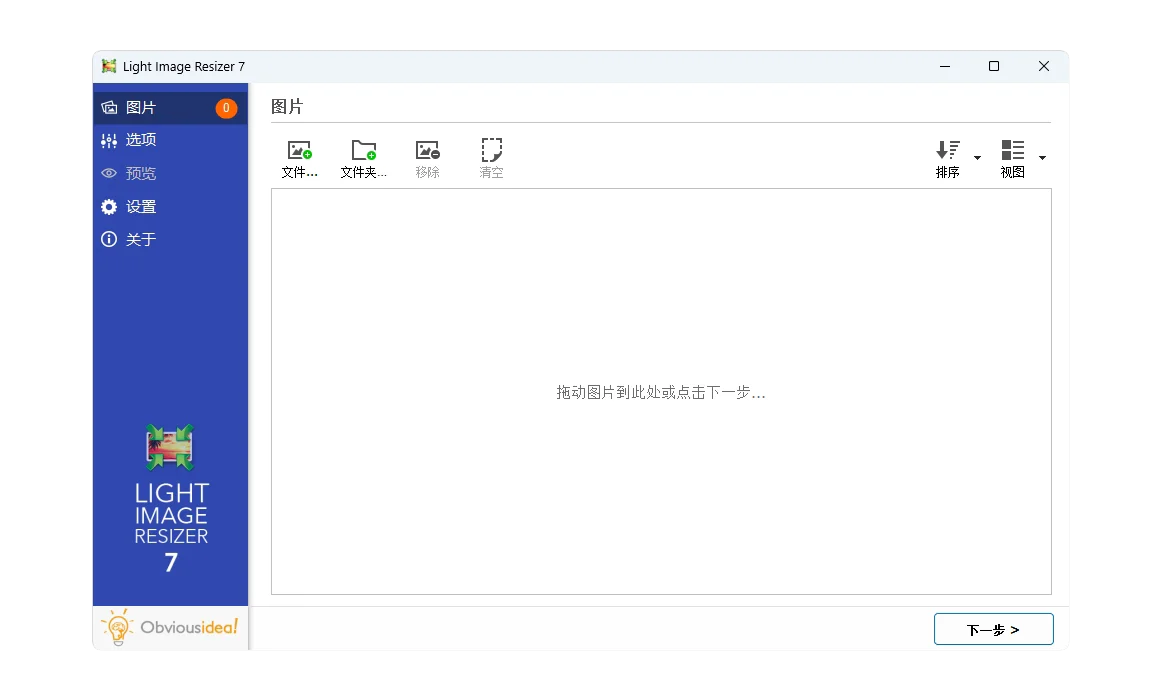Screen dimensions: 1152x694
Task: Select the 图片 images sidebar icon
Action: tap(109, 107)
